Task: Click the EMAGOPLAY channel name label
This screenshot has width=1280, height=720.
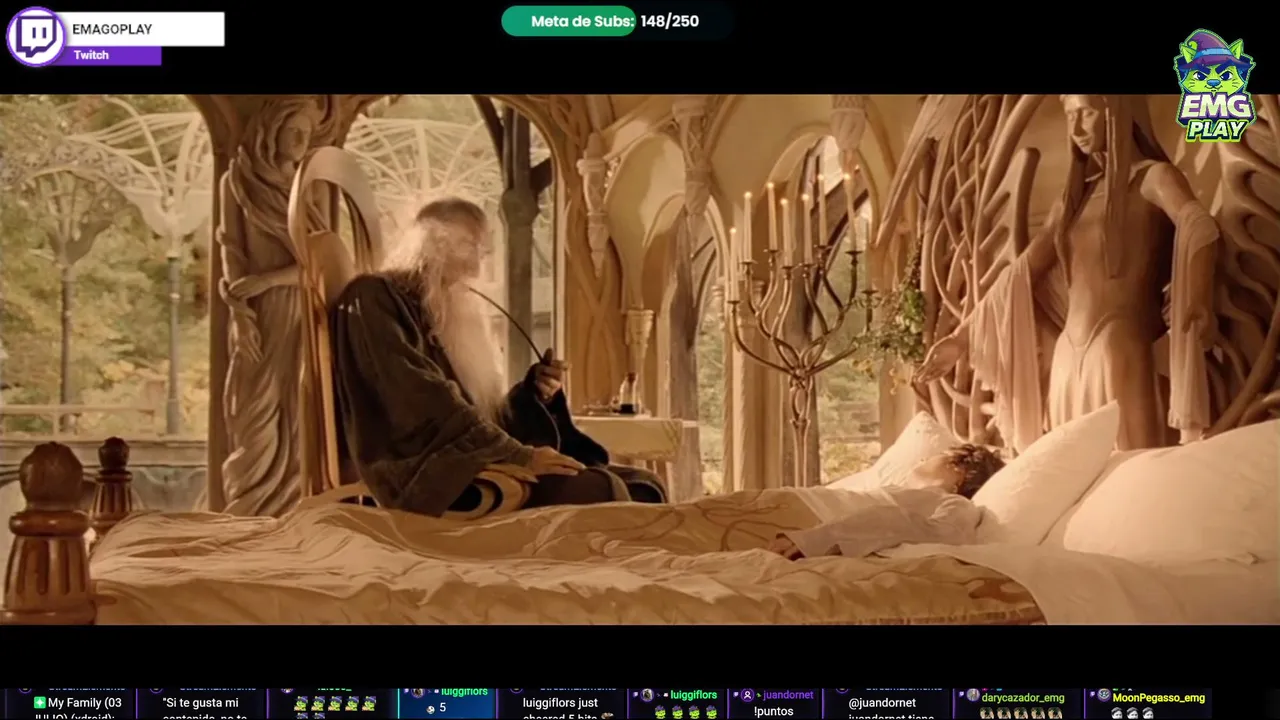Action: coord(112,29)
